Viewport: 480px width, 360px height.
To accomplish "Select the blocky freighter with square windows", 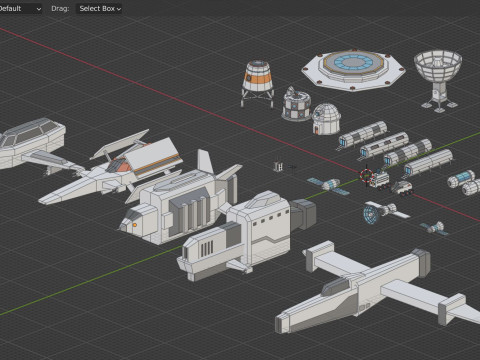I will 247,233.
